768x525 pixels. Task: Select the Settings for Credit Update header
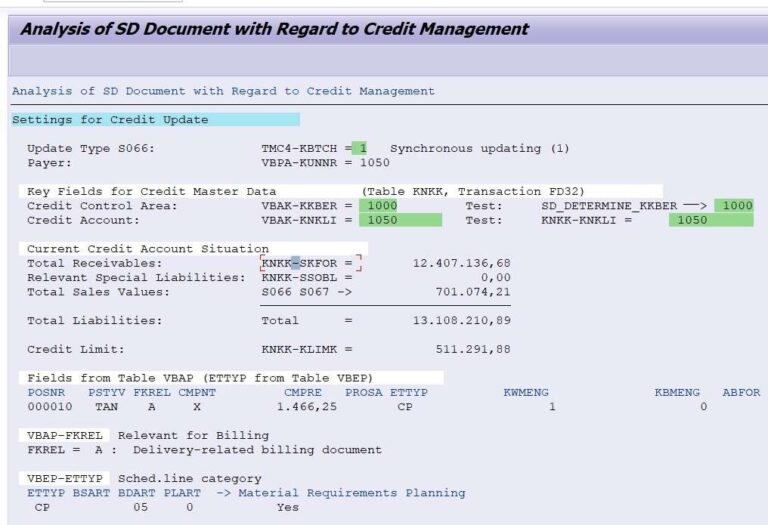click(x=110, y=120)
